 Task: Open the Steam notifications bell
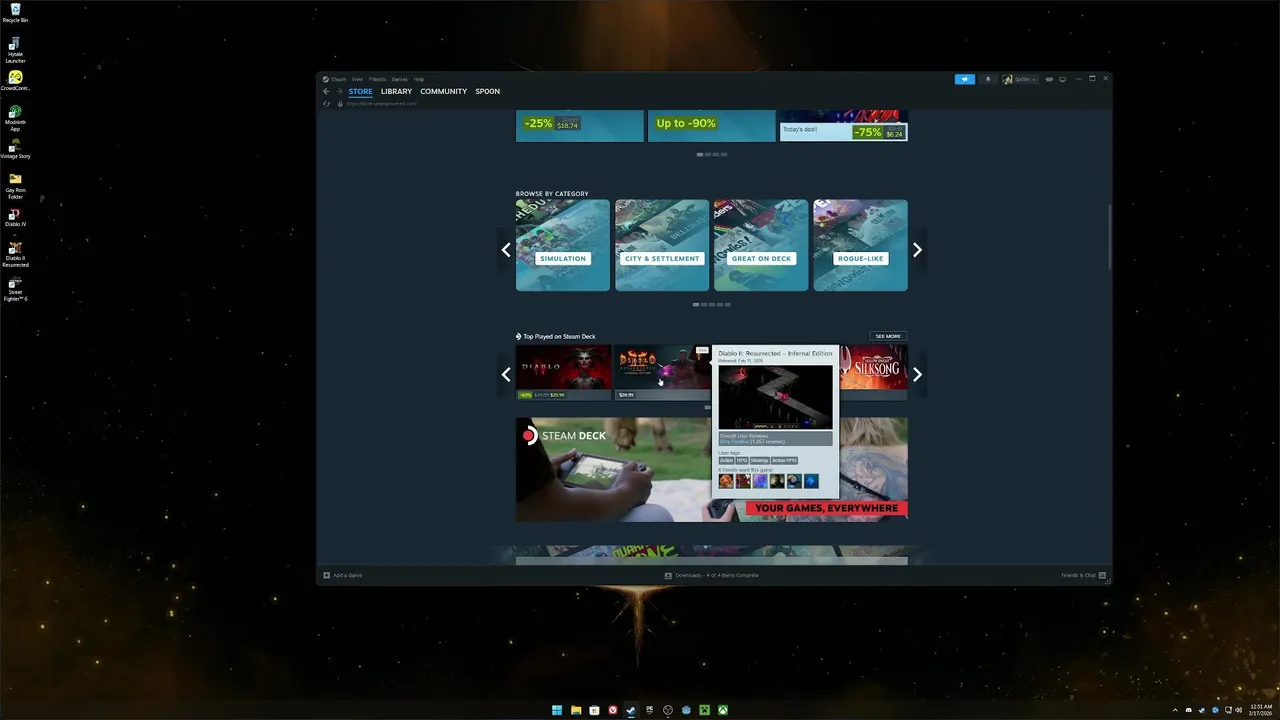coord(988,79)
